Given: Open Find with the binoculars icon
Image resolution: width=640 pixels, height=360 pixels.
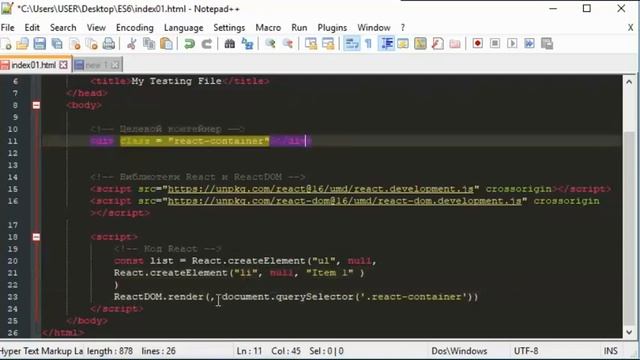Looking at the screenshot, I should click(x=229, y=44).
